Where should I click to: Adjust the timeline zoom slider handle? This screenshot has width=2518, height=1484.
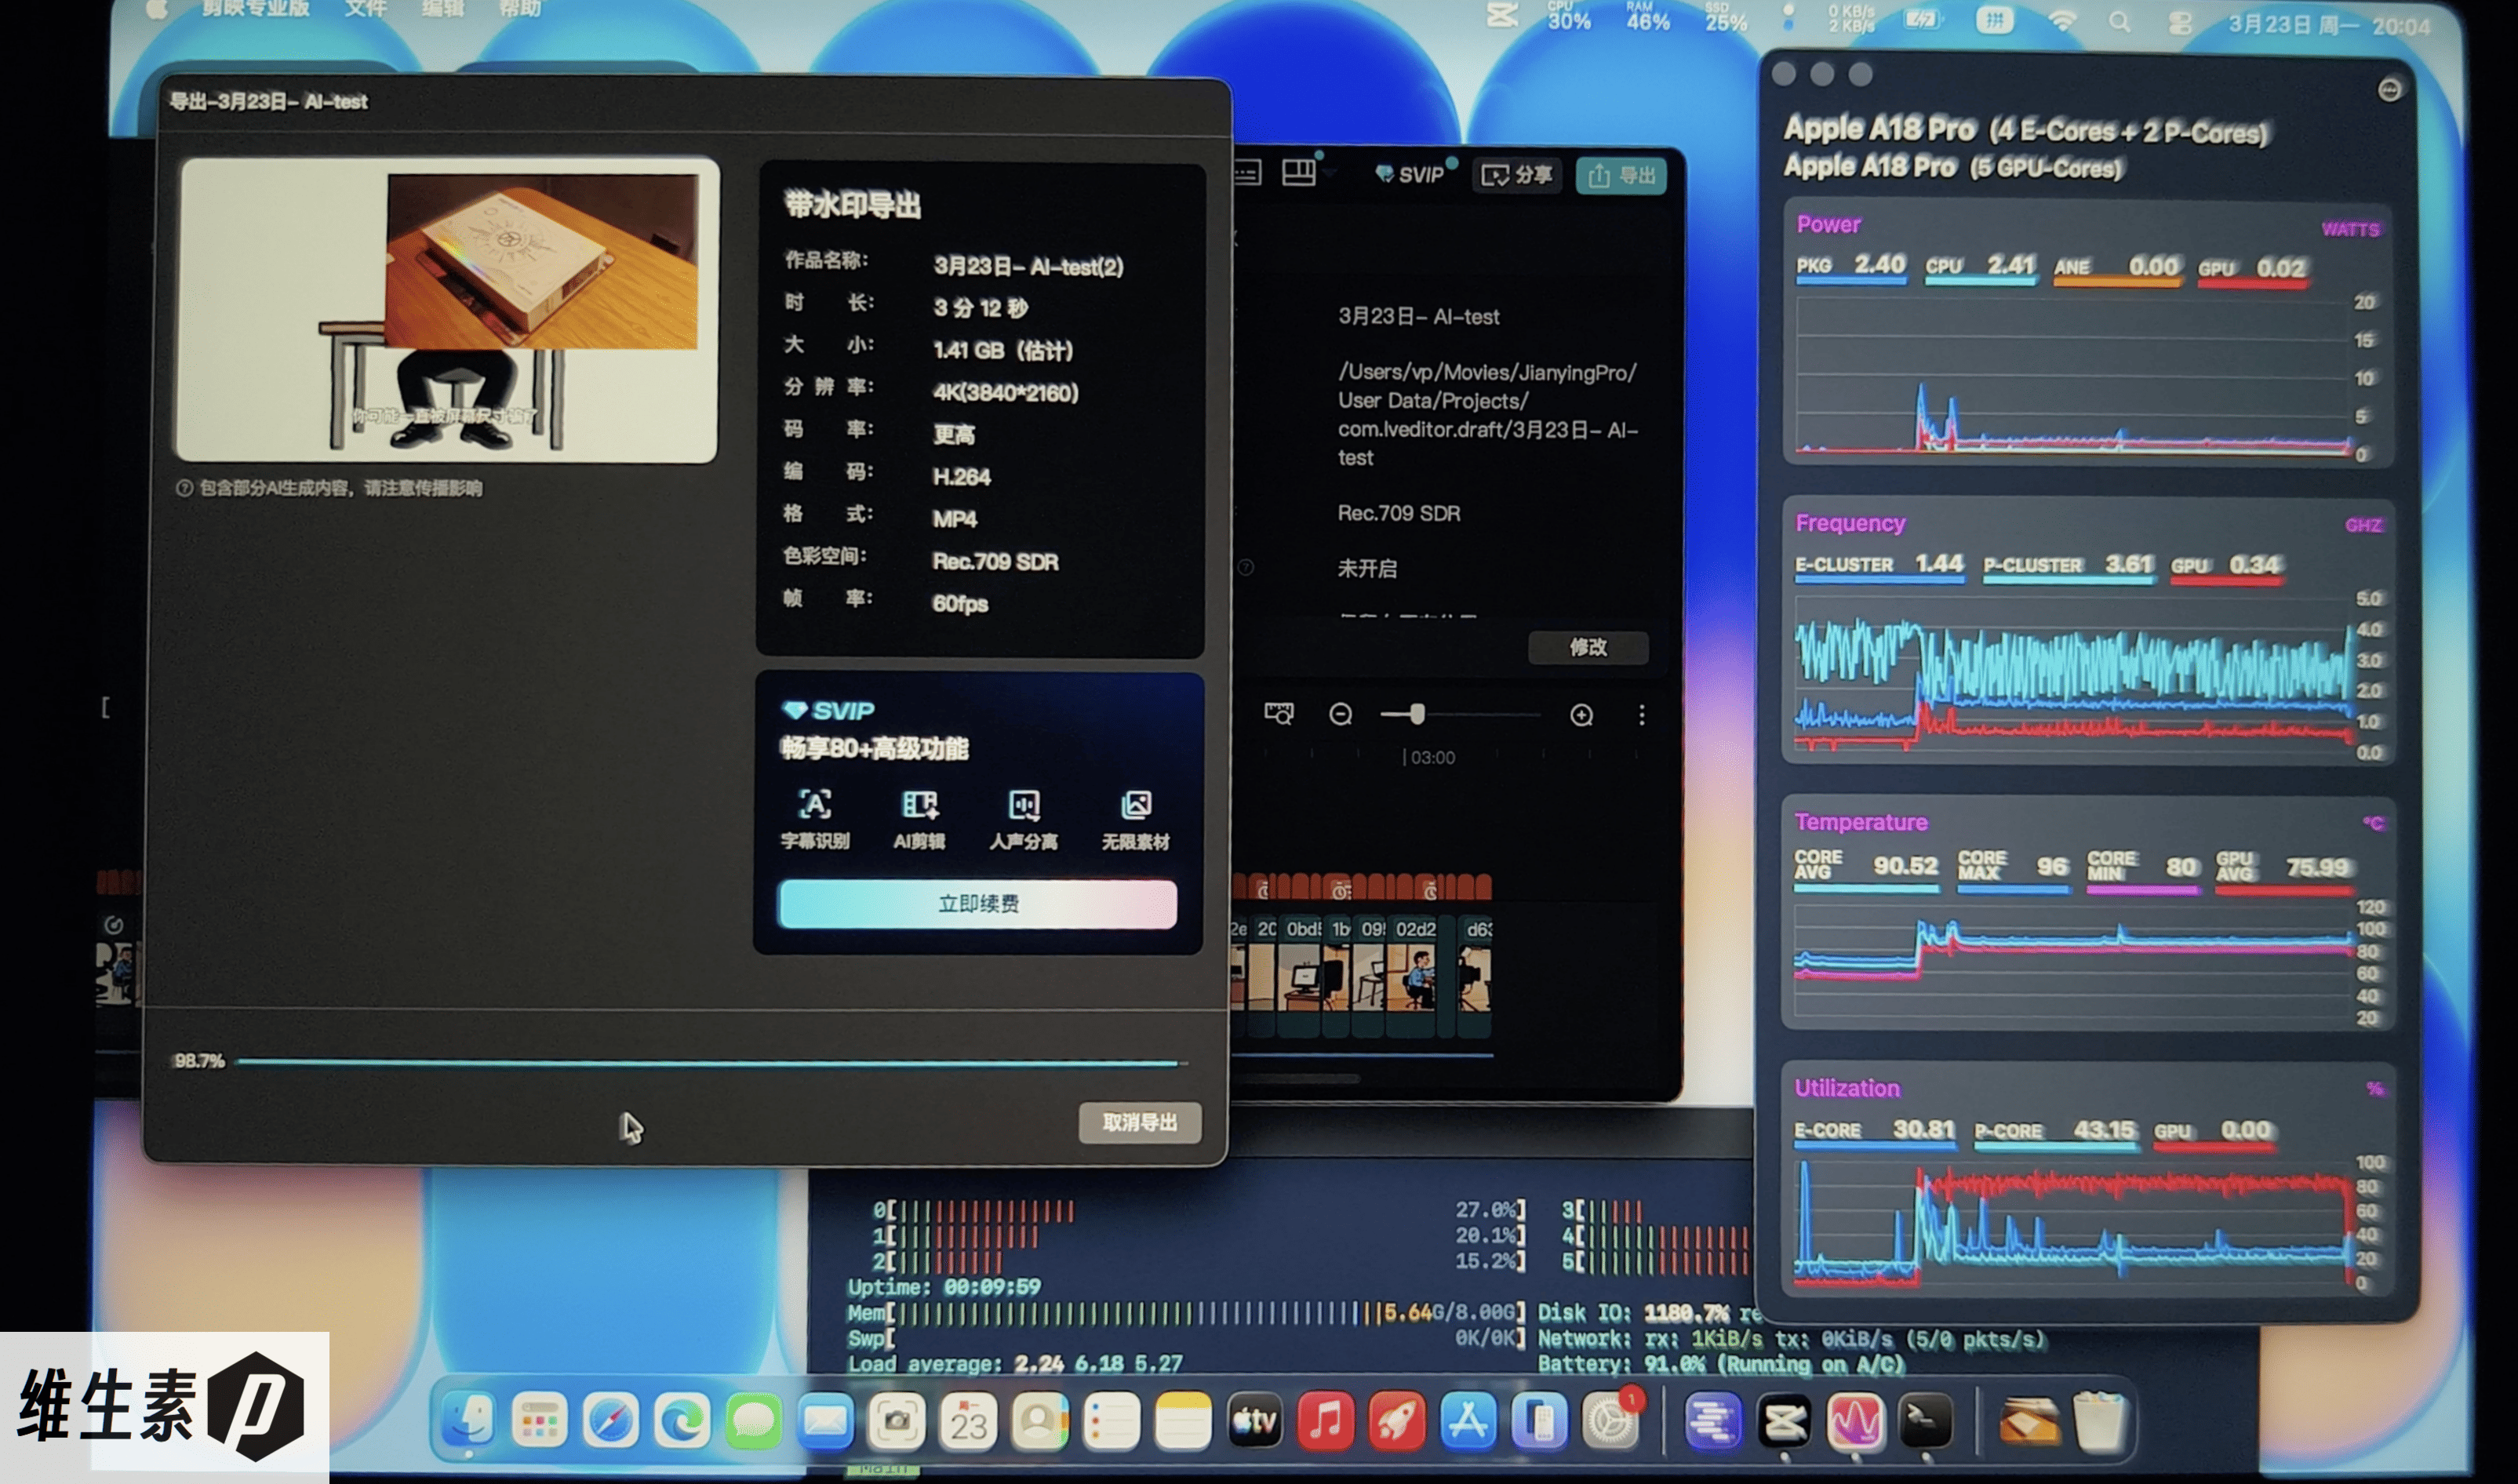click(1416, 714)
